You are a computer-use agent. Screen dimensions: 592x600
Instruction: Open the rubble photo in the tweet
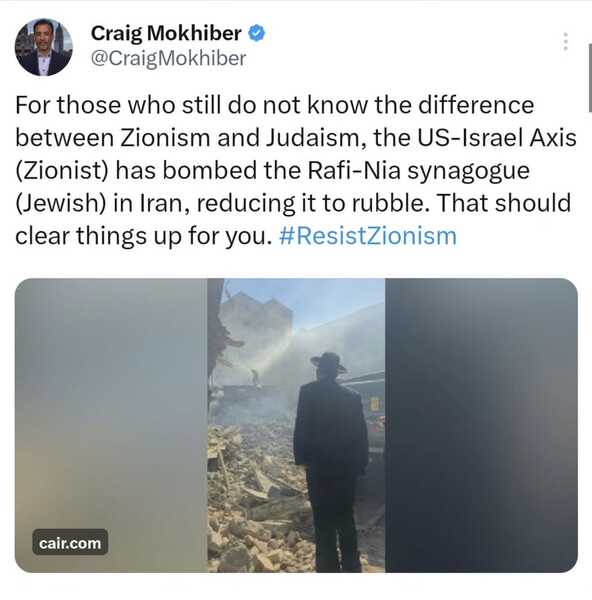[296, 425]
